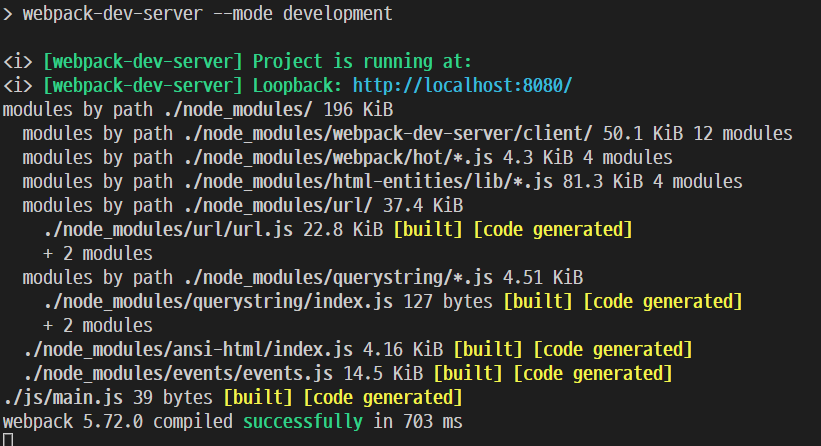
Task: Click the webpack/hot/*.js 4.3 KiB line
Action: pos(347,158)
